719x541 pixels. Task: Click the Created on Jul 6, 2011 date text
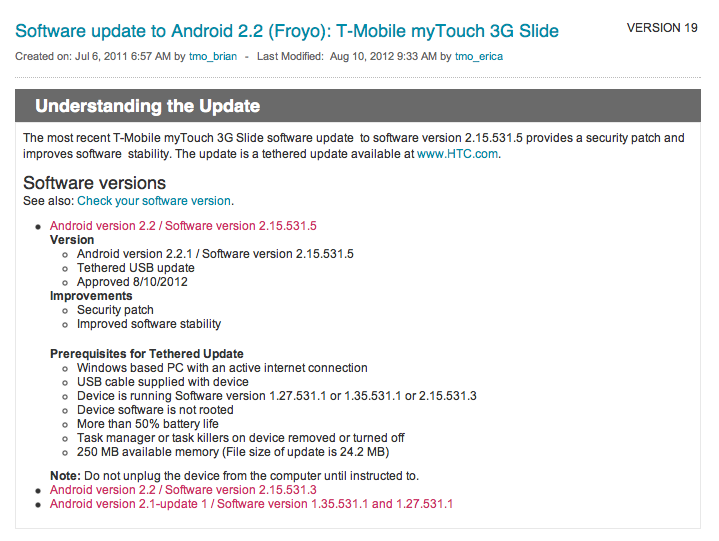click(x=93, y=56)
